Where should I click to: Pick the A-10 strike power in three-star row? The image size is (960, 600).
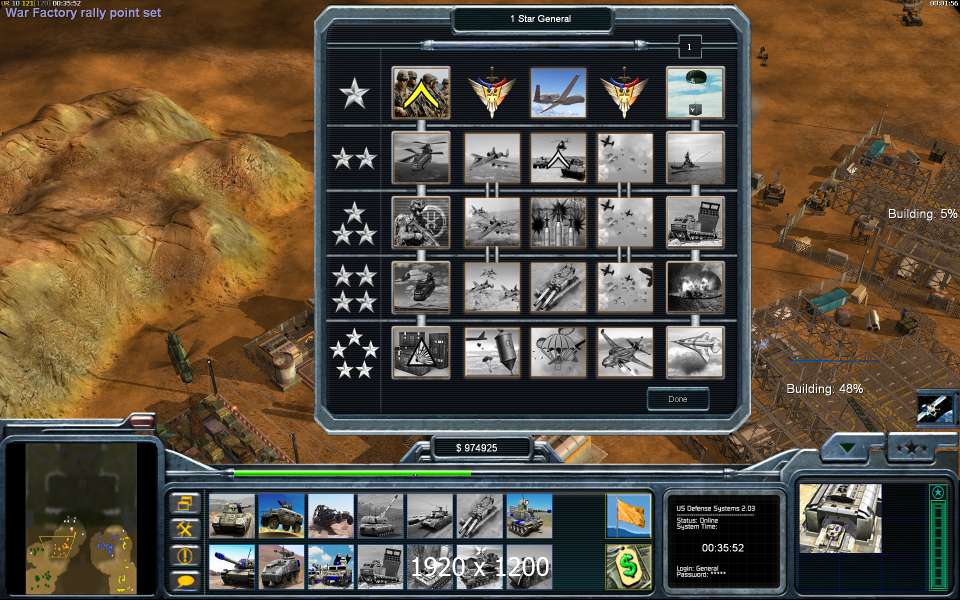click(492, 222)
